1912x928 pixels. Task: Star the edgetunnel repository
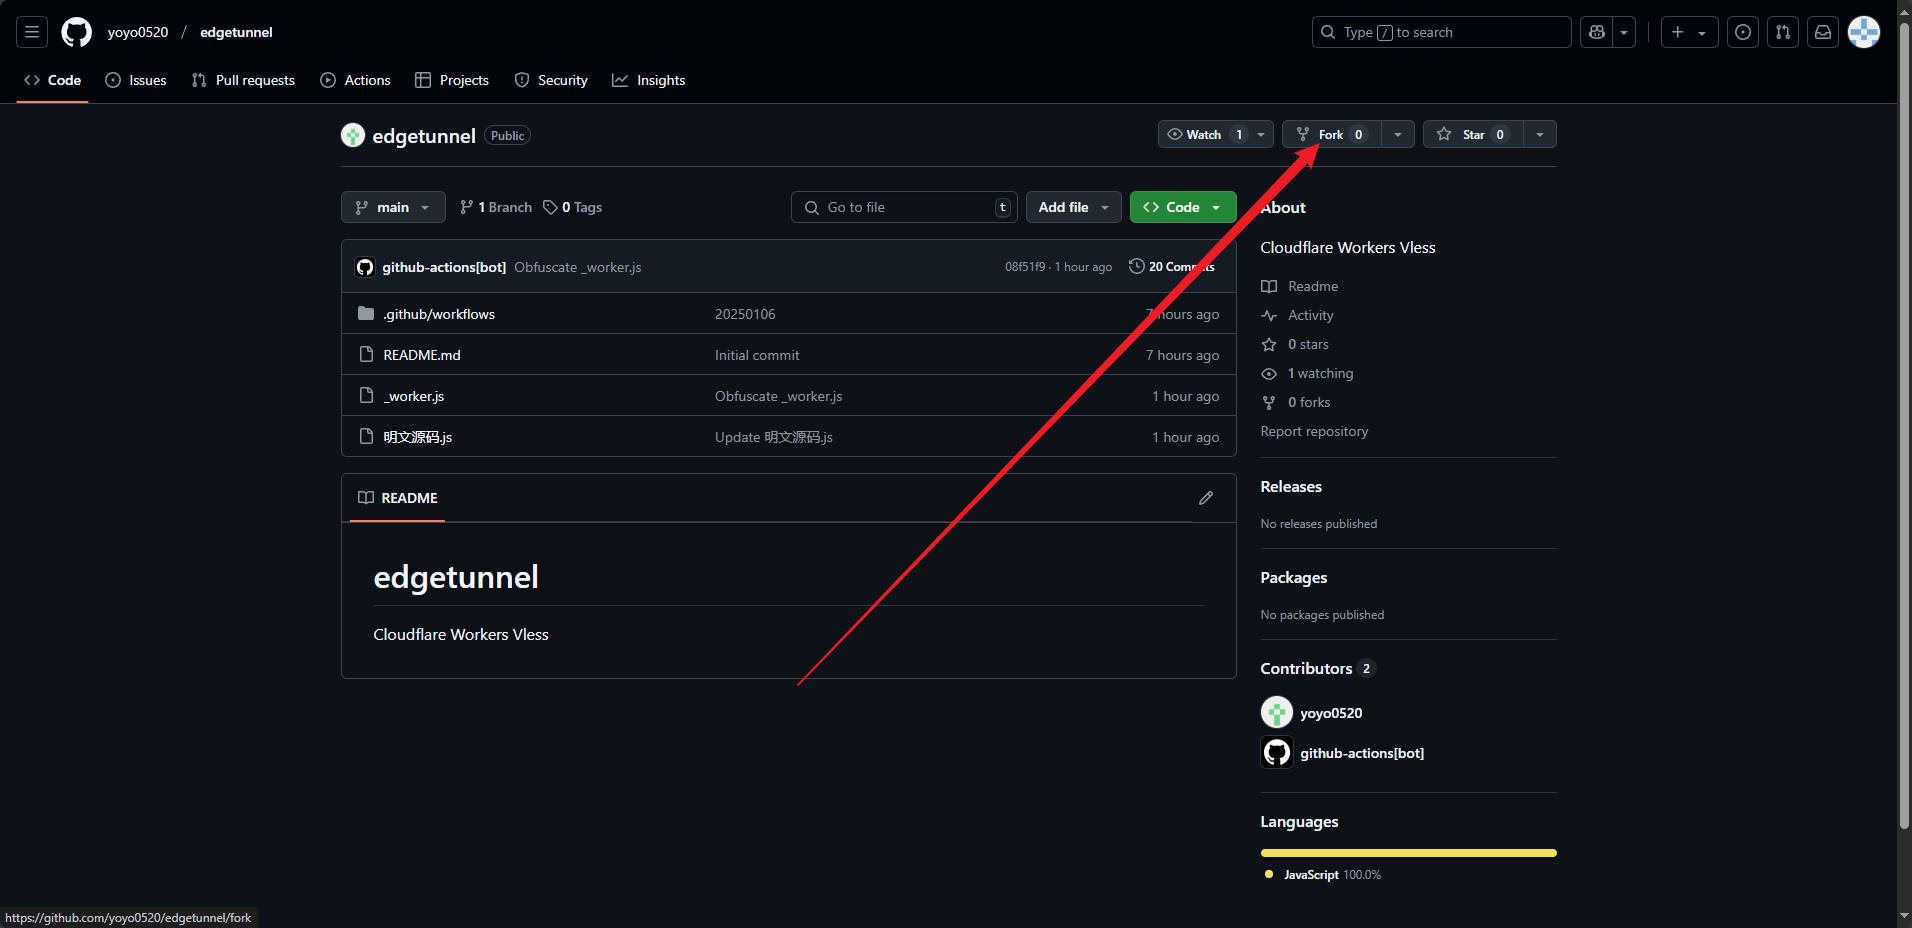coord(1473,134)
